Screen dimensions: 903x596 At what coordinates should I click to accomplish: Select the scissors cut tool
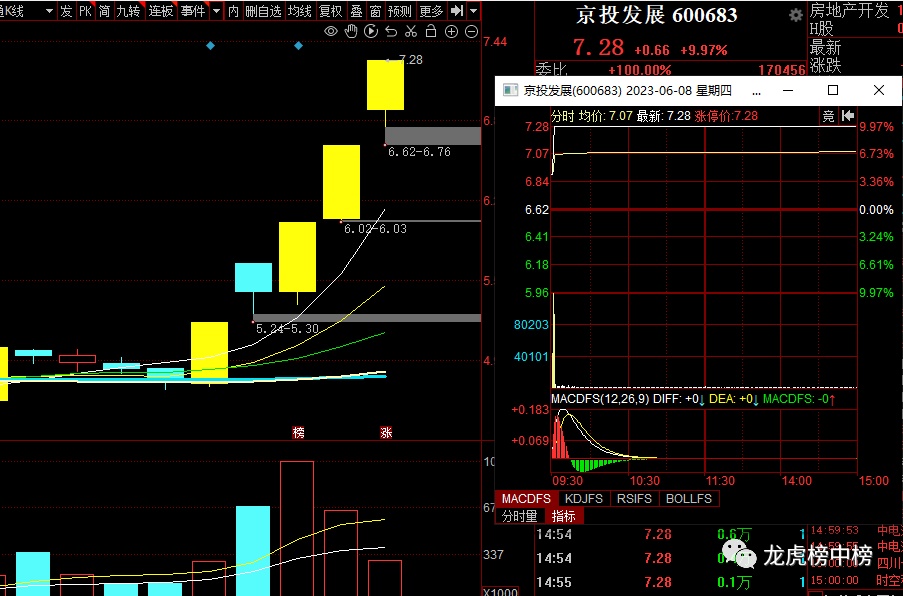pyautogui.click(x=411, y=32)
